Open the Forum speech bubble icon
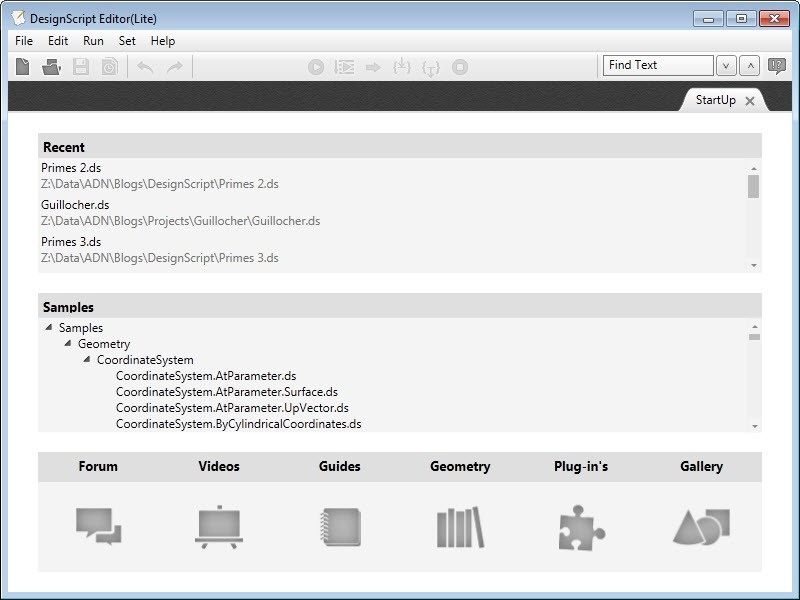This screenshot has width=800, height=600. [98, 526]
